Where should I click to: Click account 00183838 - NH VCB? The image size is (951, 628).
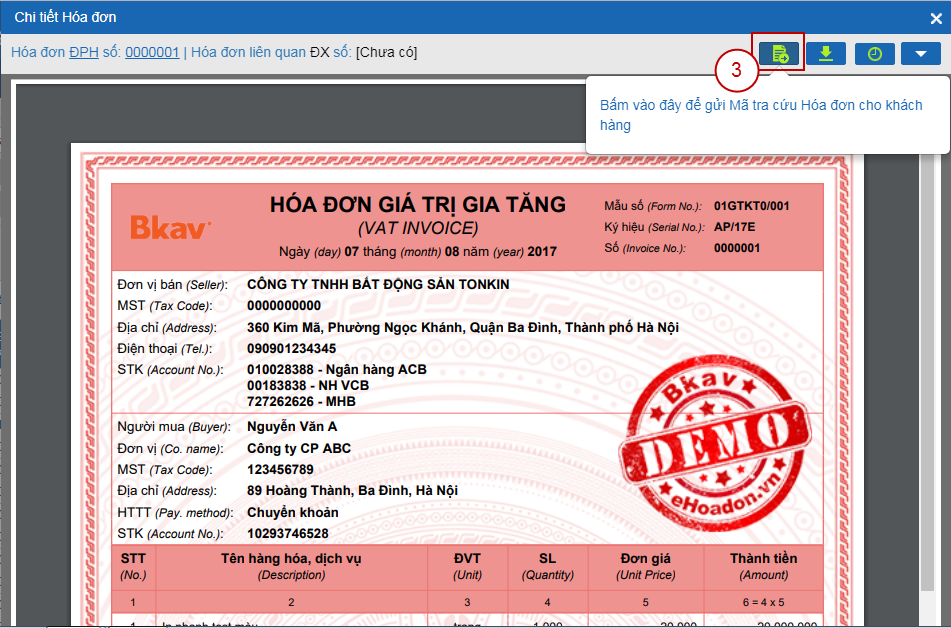click(x=307, y=385)
